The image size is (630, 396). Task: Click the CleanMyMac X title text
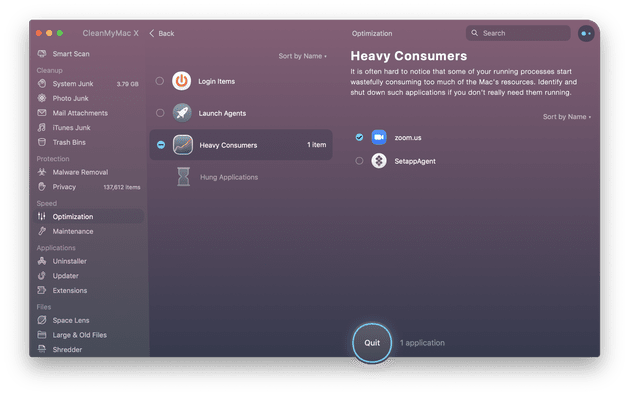(x=110, y=33)
